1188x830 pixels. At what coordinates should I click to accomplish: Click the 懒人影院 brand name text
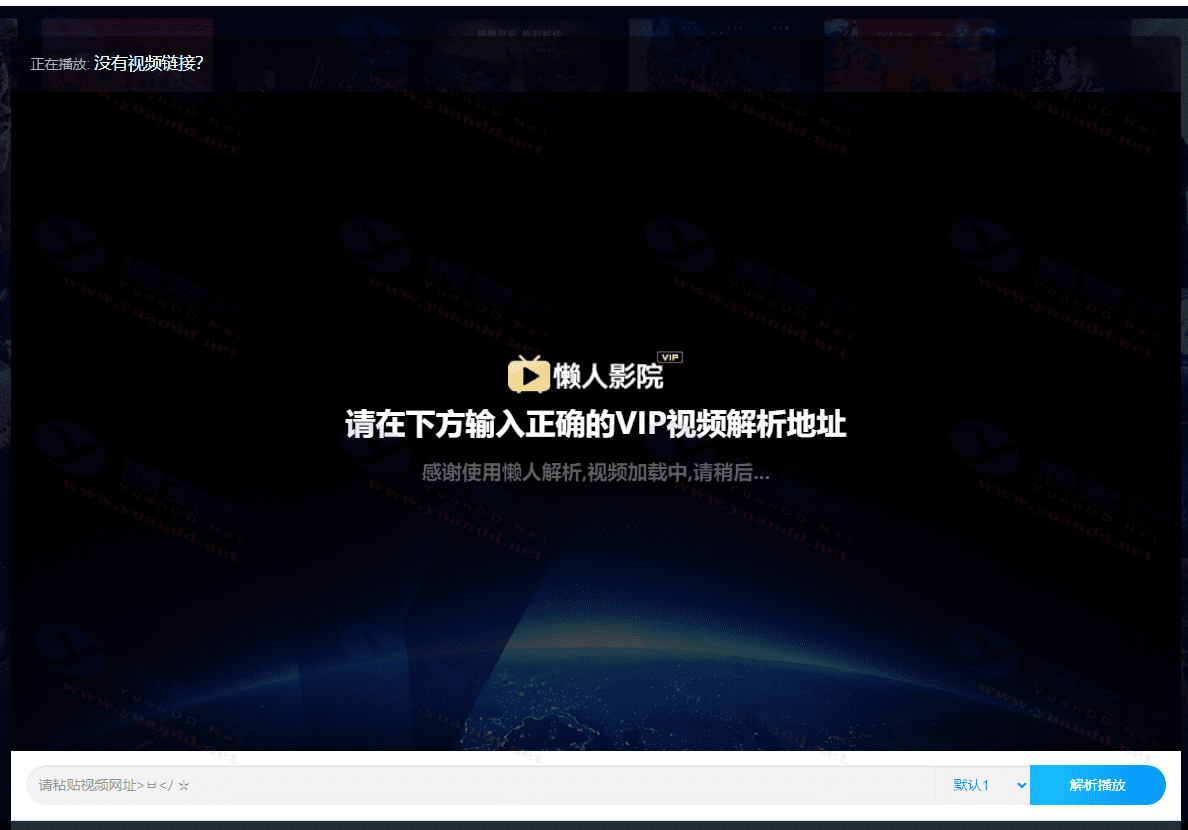(608, 377)
